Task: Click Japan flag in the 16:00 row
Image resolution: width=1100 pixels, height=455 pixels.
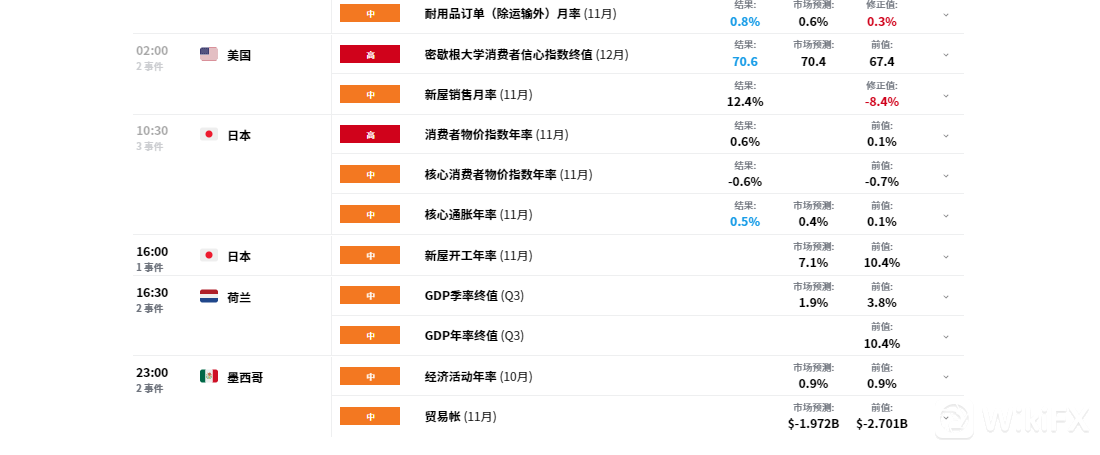Action: (x=208, y=255)
